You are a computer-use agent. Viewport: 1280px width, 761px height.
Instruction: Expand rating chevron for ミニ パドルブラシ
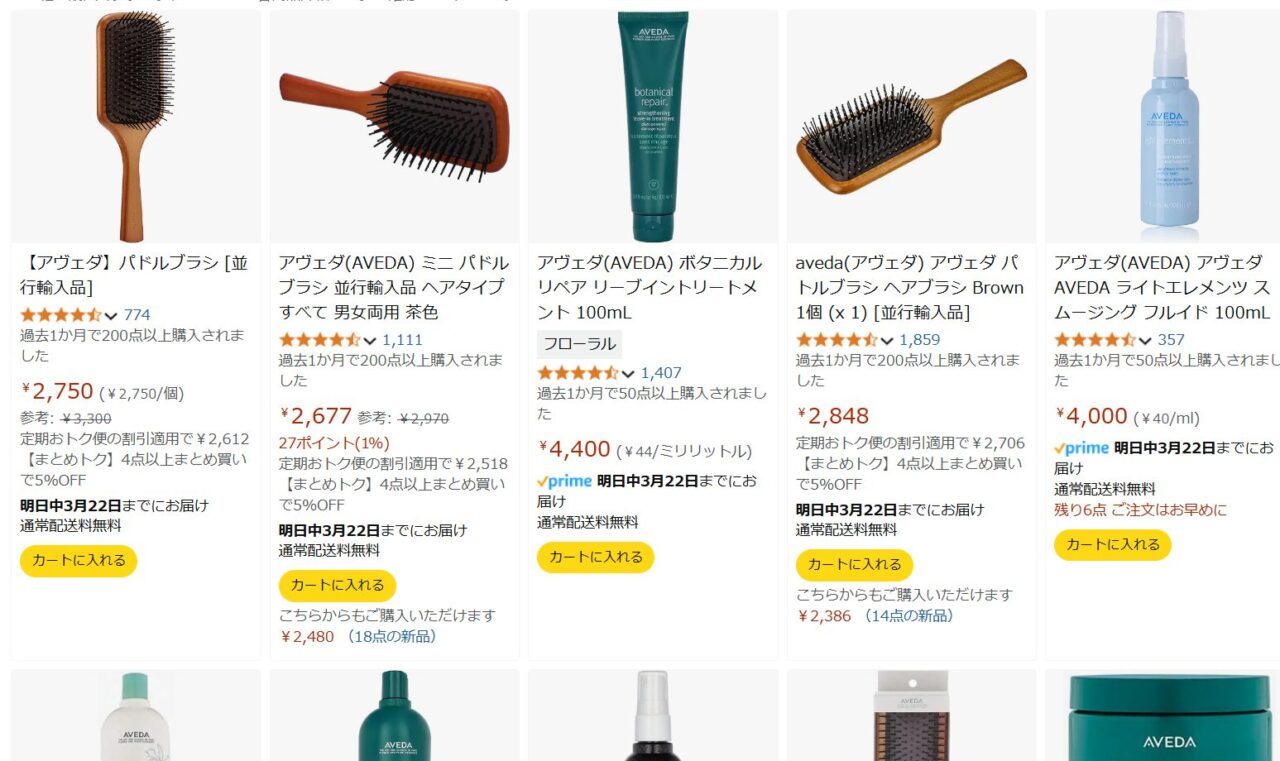tap(370, 340)
